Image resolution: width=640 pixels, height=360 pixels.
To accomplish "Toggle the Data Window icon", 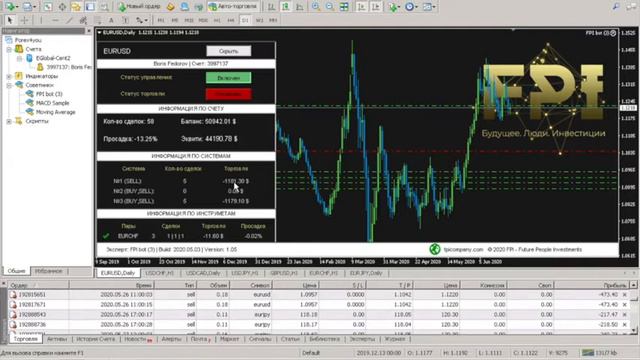I will [62, 7].
